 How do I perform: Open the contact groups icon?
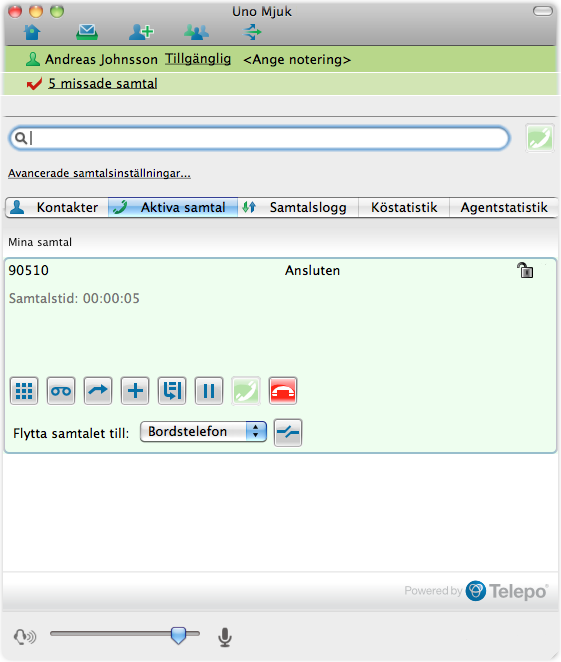point(196,32)
